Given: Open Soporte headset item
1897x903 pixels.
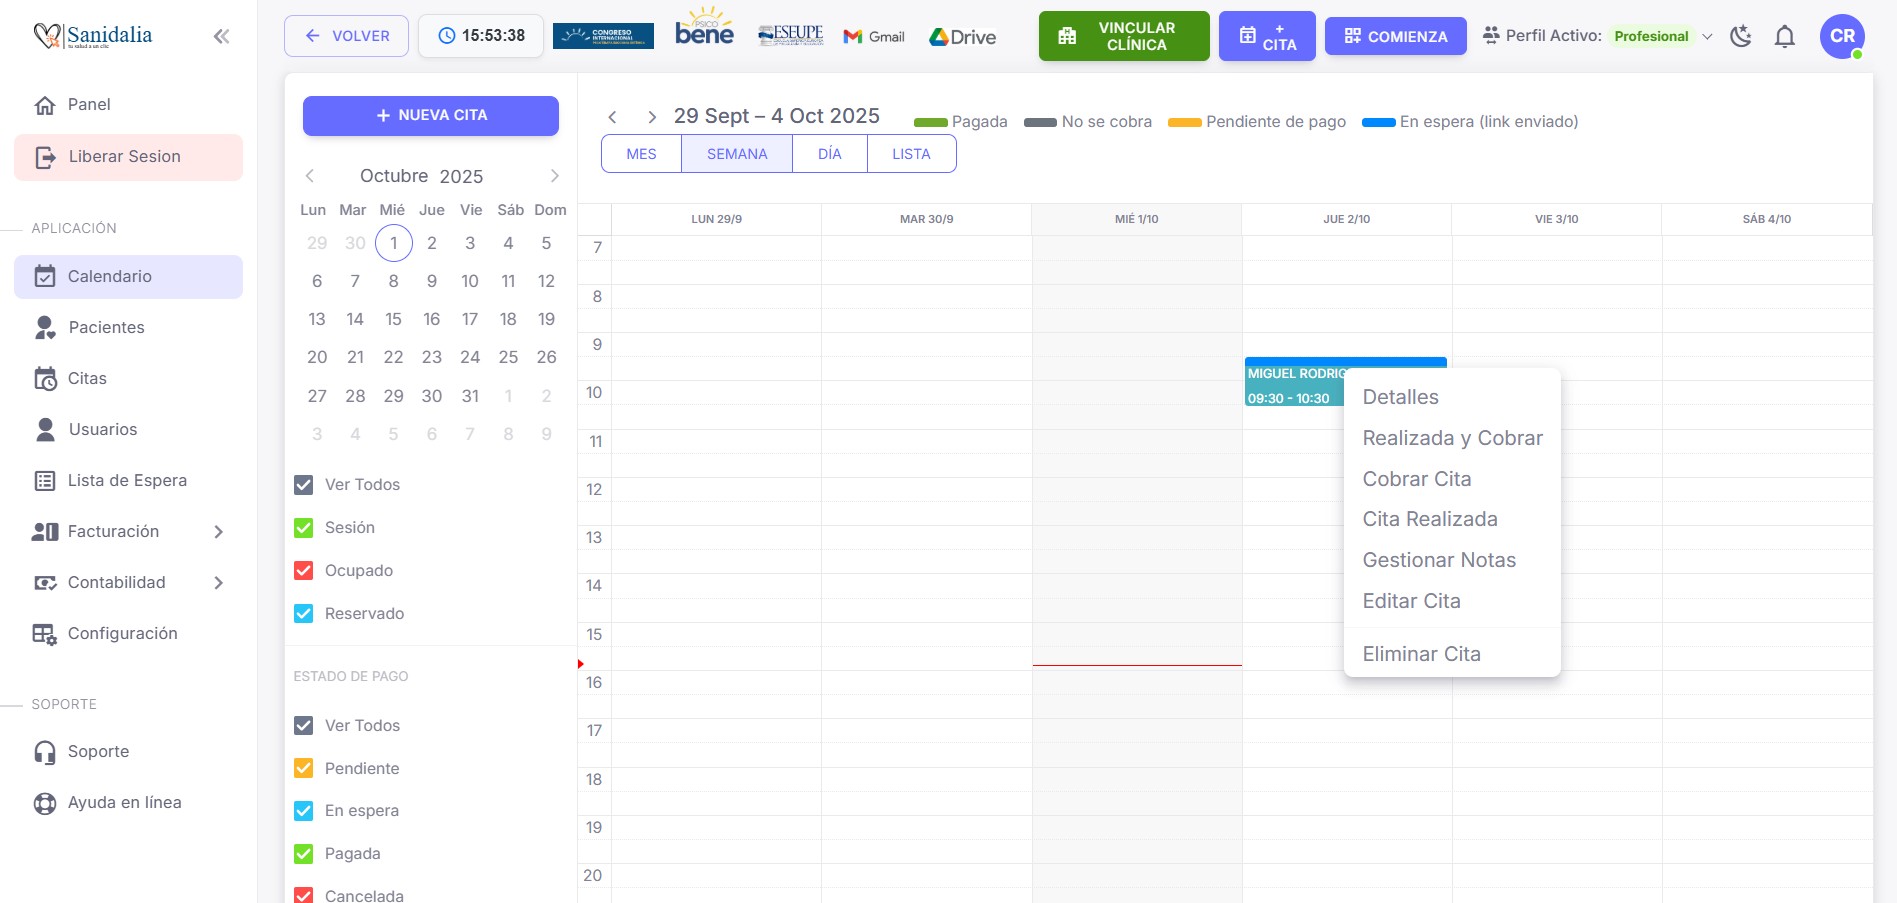Looking at the screenshot, I should point(98,752).
